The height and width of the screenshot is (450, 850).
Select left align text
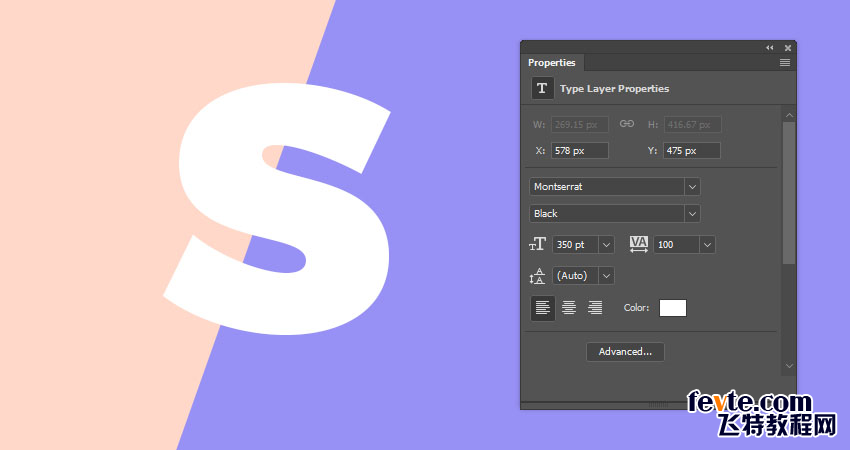click(x=543, y=308)
